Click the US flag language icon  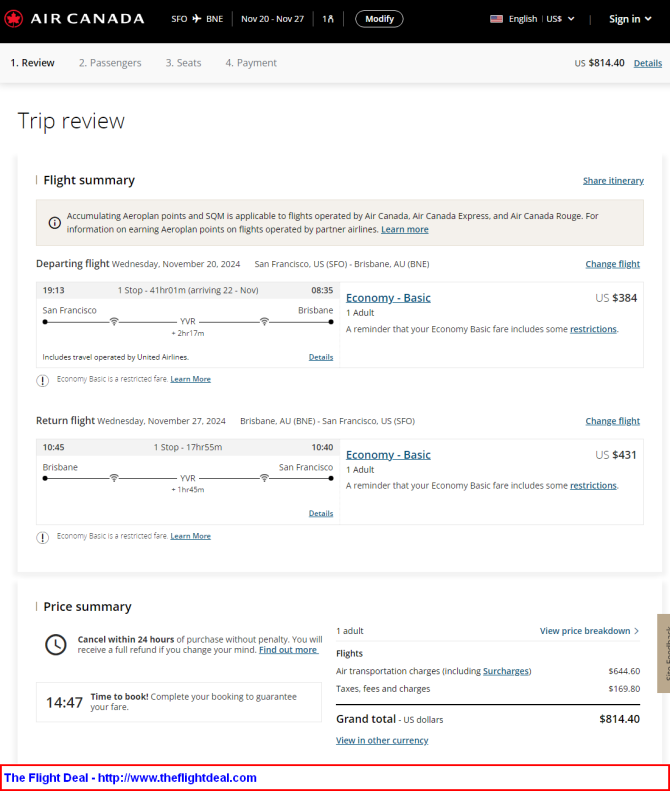tap(496, 19)
